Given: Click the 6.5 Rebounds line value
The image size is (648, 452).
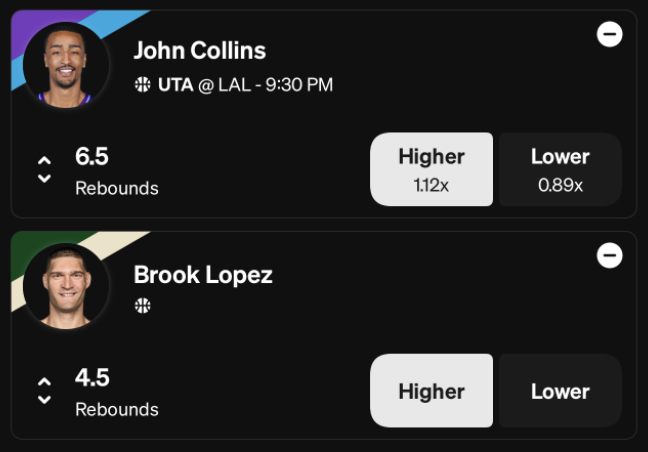Looking at the screenshot, I should [92, 156].
